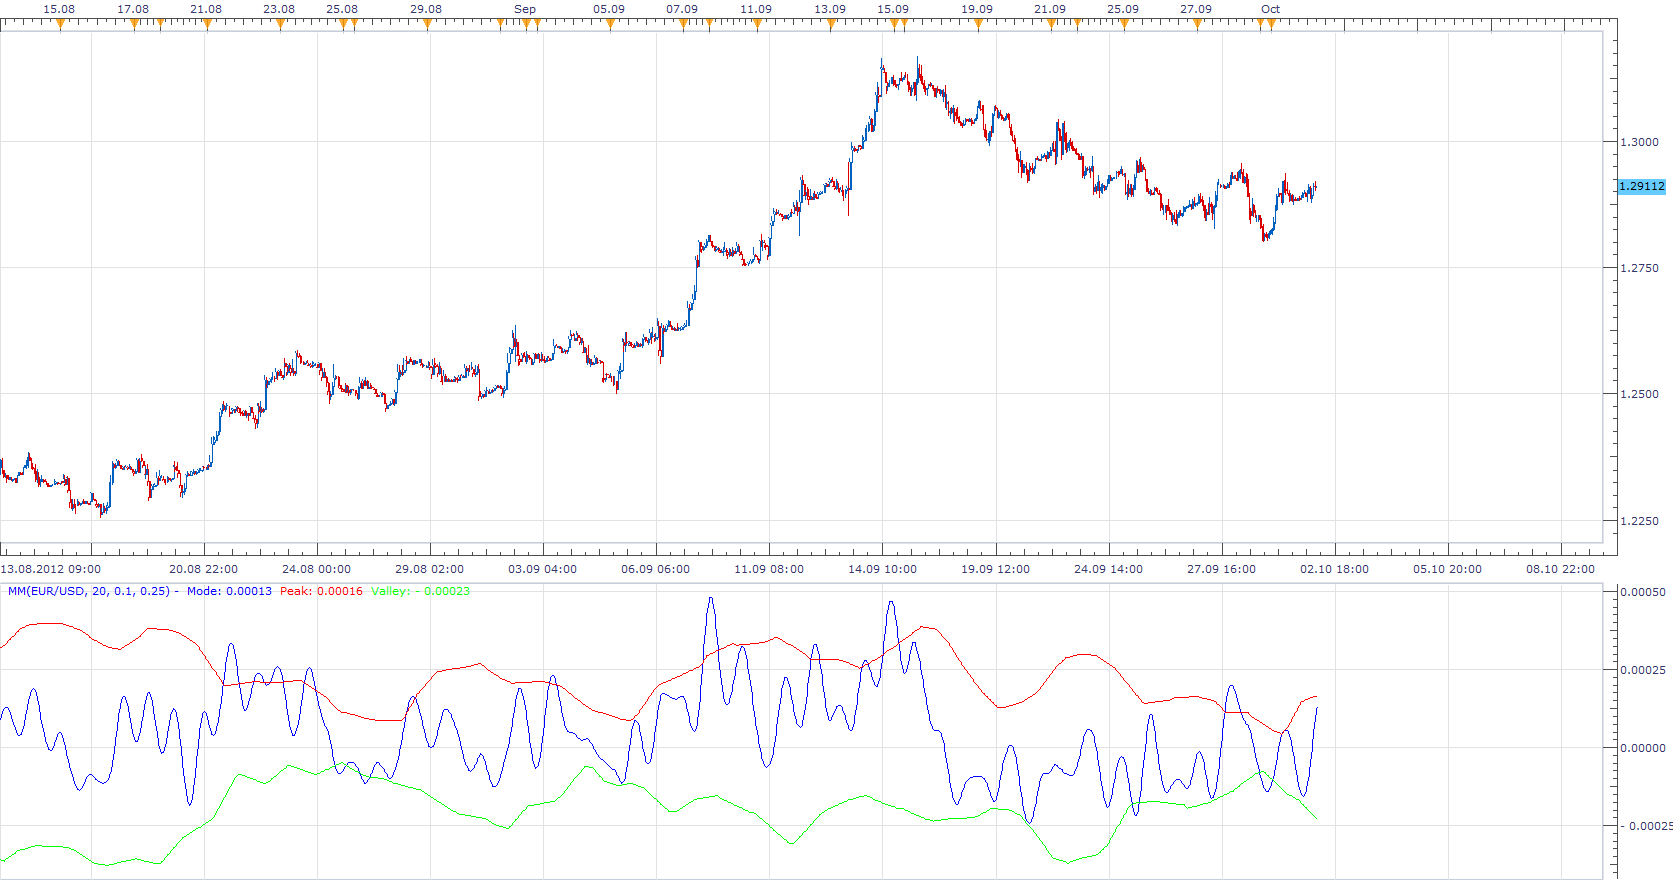Select the orange marker under 25.09
1674x880 pixels.
(x=1124, y=25)
